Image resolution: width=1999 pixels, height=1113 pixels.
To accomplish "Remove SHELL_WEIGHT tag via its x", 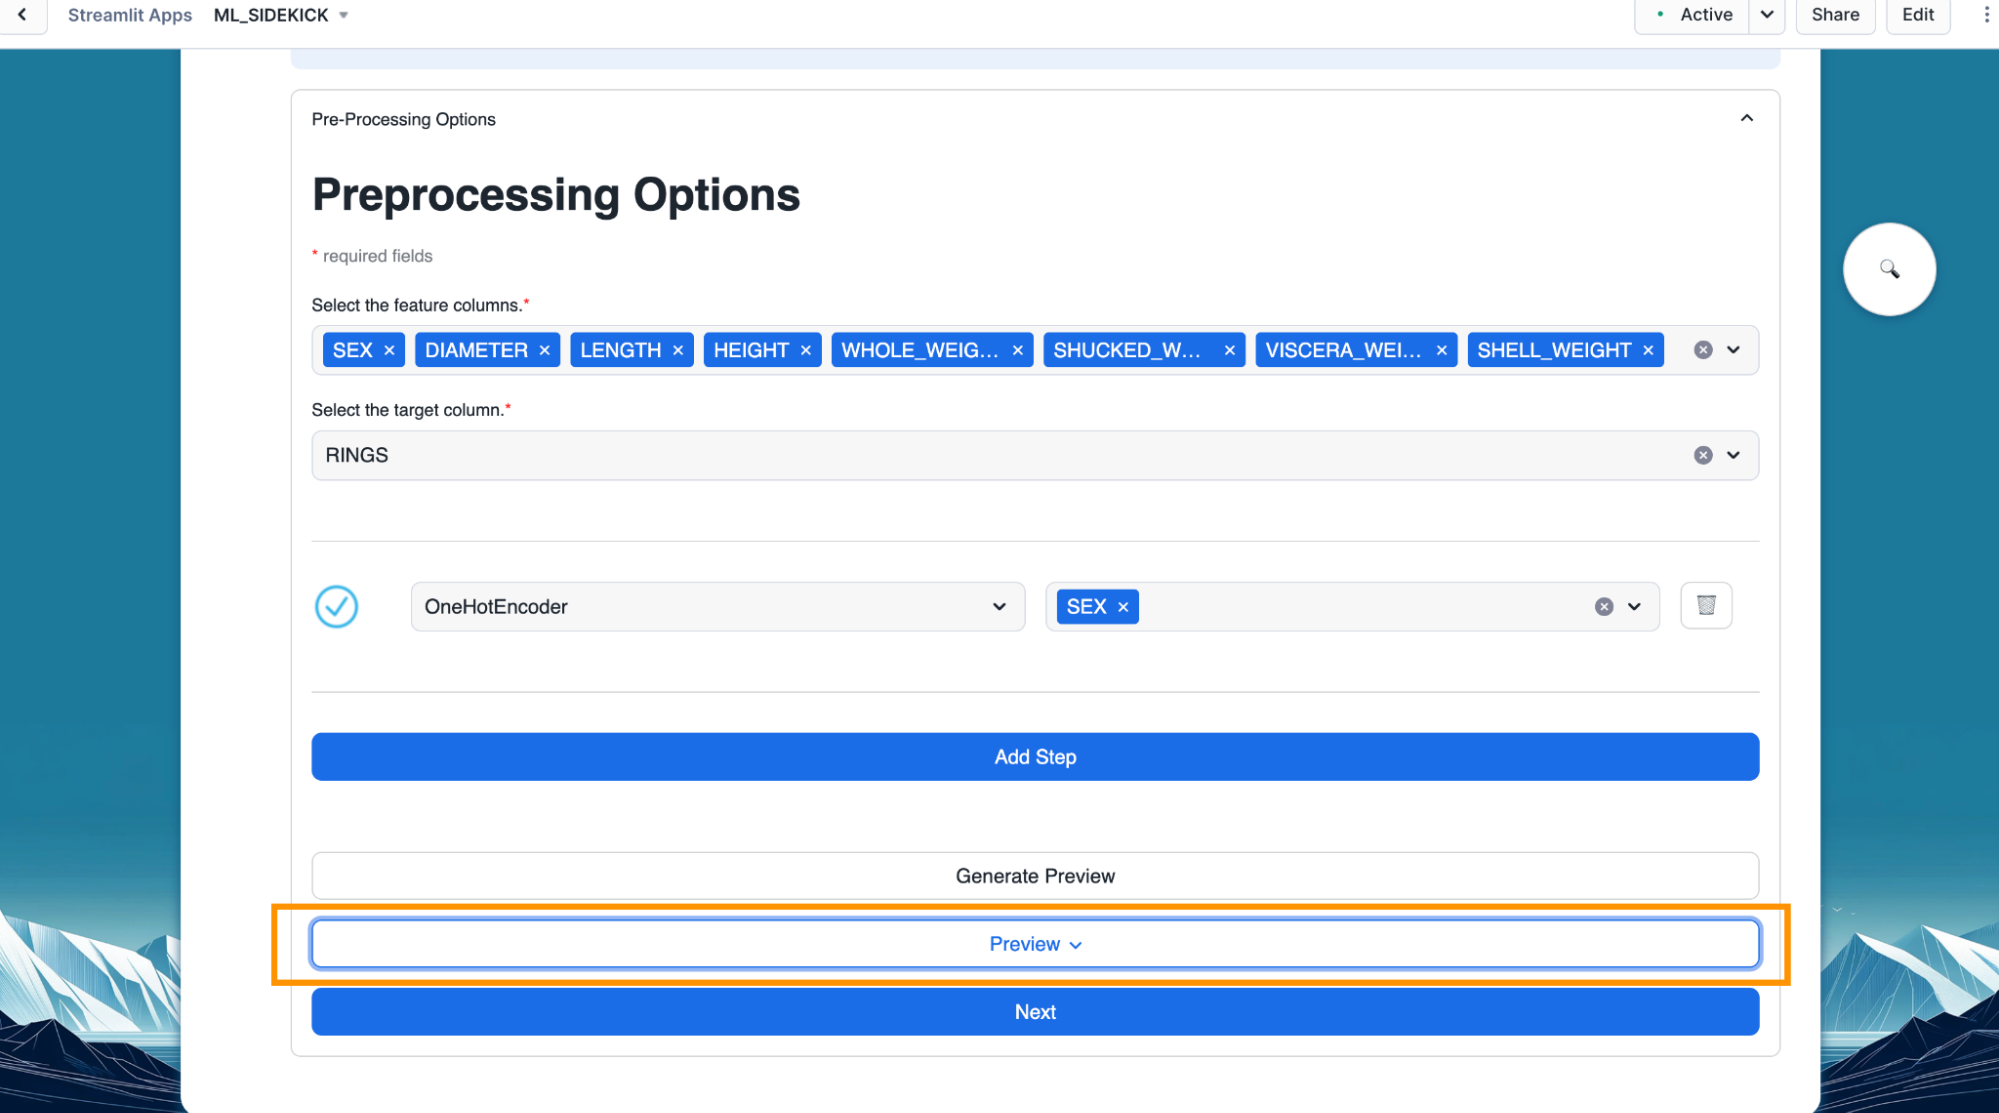I will coord(1648,351).
